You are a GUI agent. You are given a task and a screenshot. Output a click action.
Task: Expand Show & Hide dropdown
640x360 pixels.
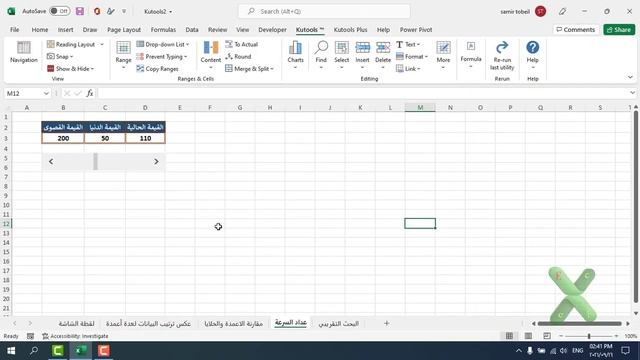(x=93, y=69)
